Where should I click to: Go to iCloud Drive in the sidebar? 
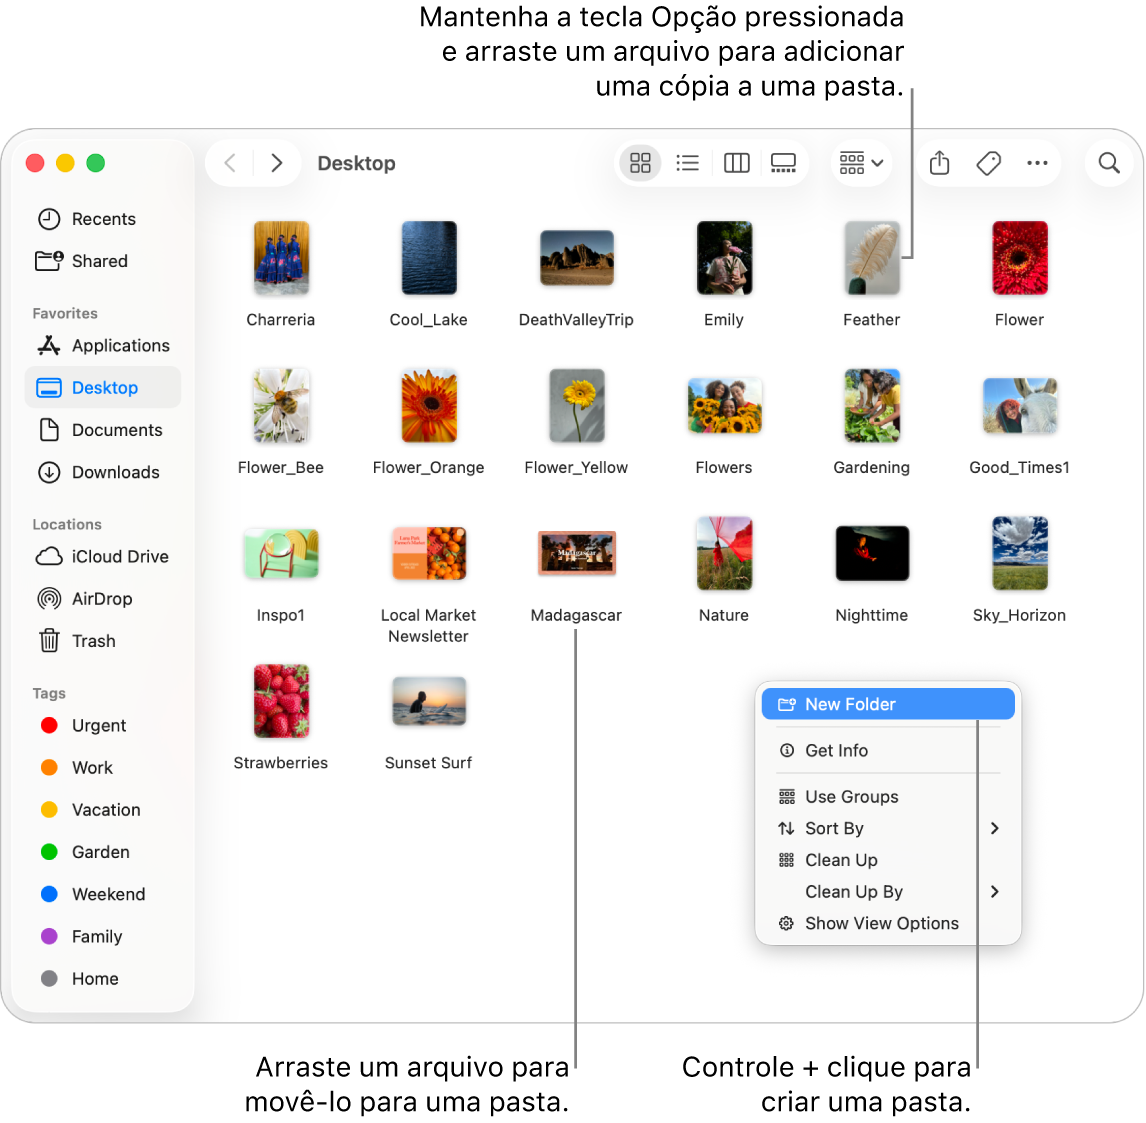click(x=117, y=557)
